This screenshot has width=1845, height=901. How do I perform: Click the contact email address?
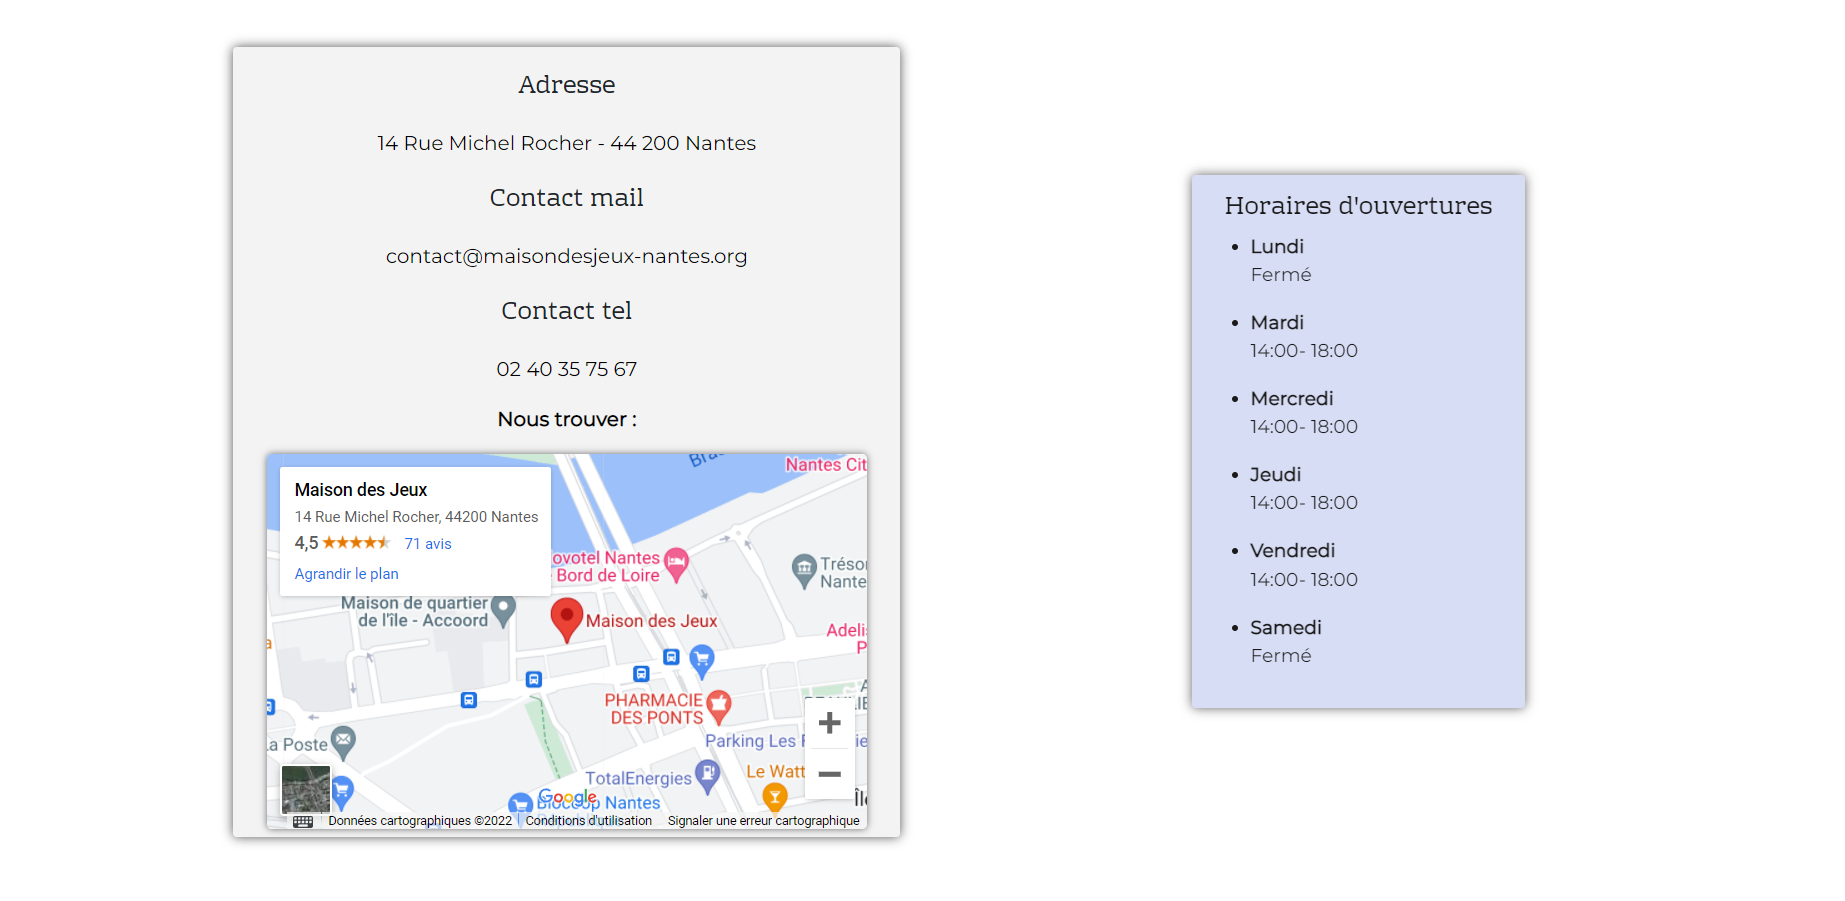(x=566, y=256)
